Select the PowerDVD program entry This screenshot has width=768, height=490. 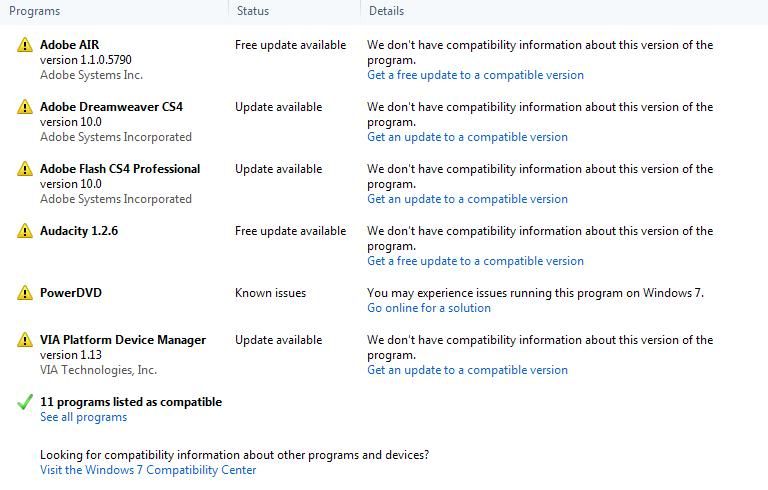[71, 293]
